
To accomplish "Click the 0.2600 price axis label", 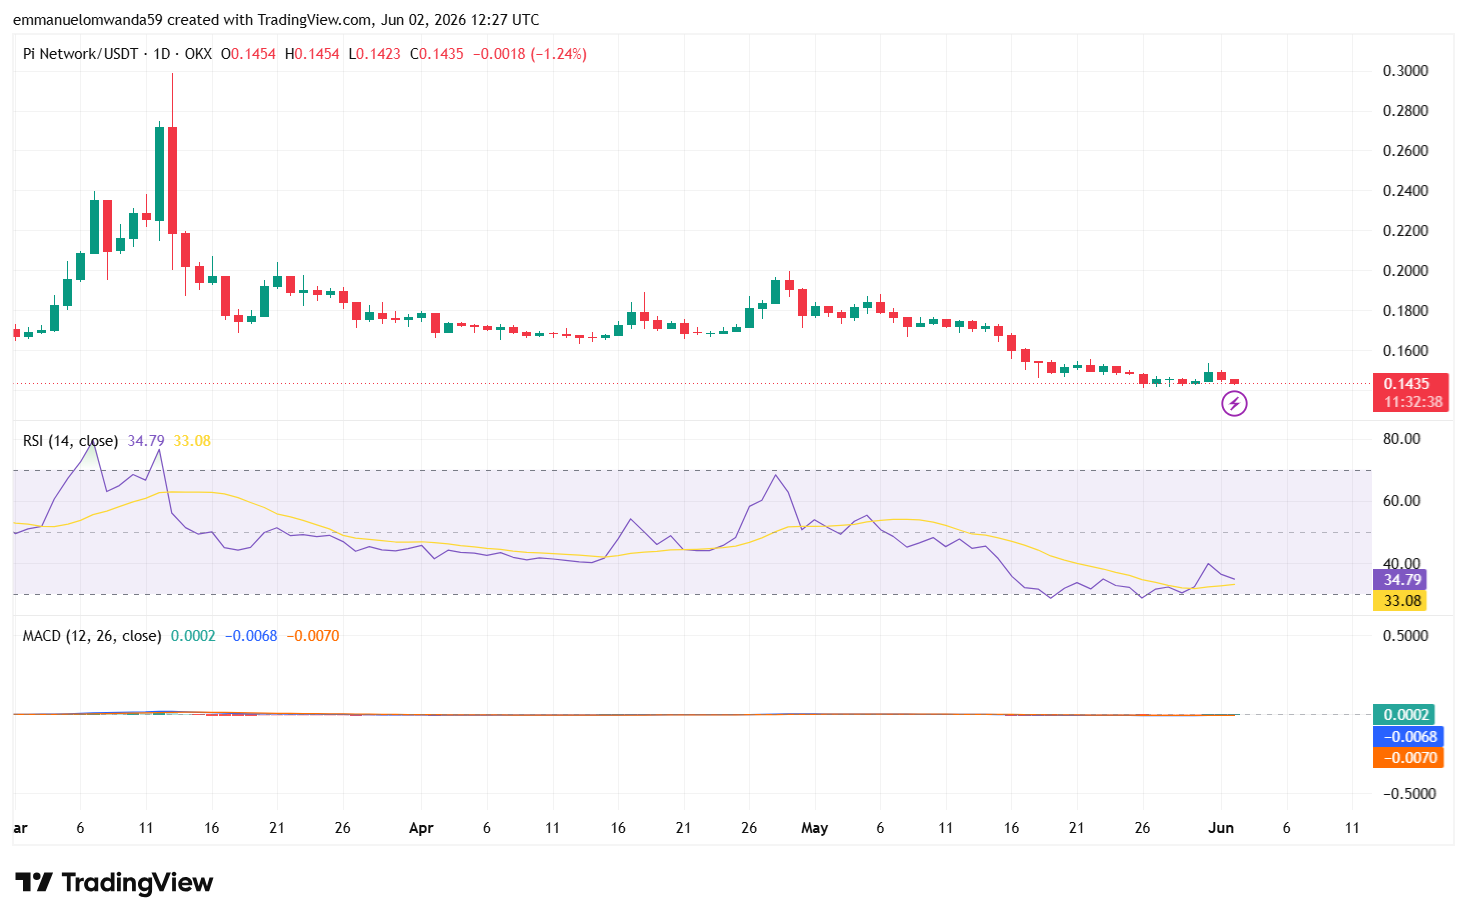I will tap(1405, 151).
